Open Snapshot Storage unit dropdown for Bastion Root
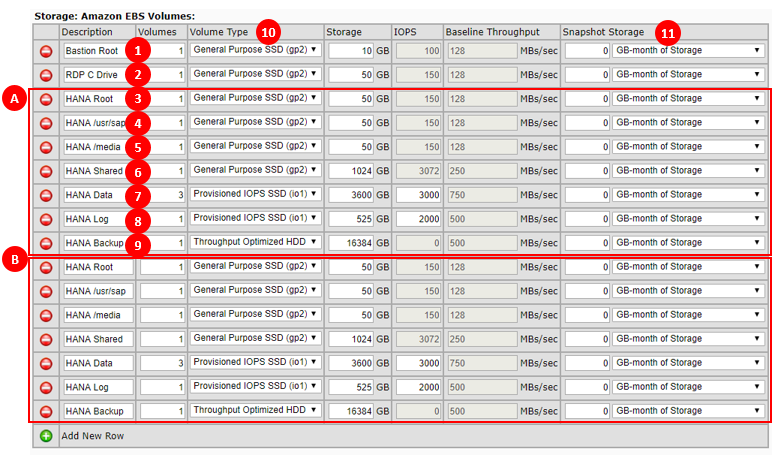 686,50
